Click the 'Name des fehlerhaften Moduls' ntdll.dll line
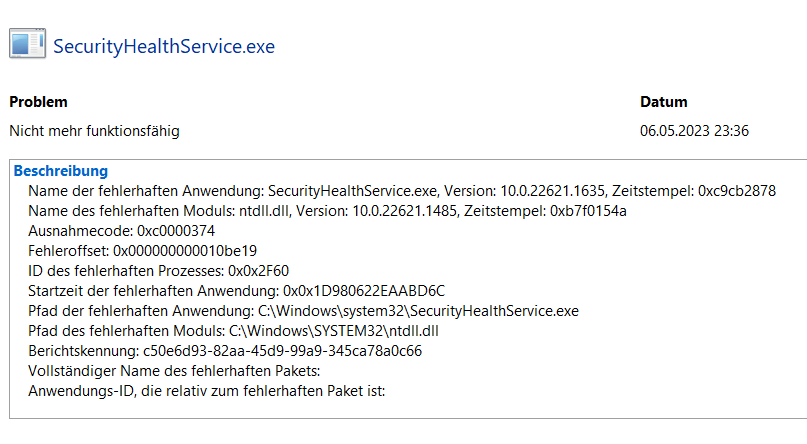The height and width of the screenshot is (444, 807). click(x=327, y=210)
